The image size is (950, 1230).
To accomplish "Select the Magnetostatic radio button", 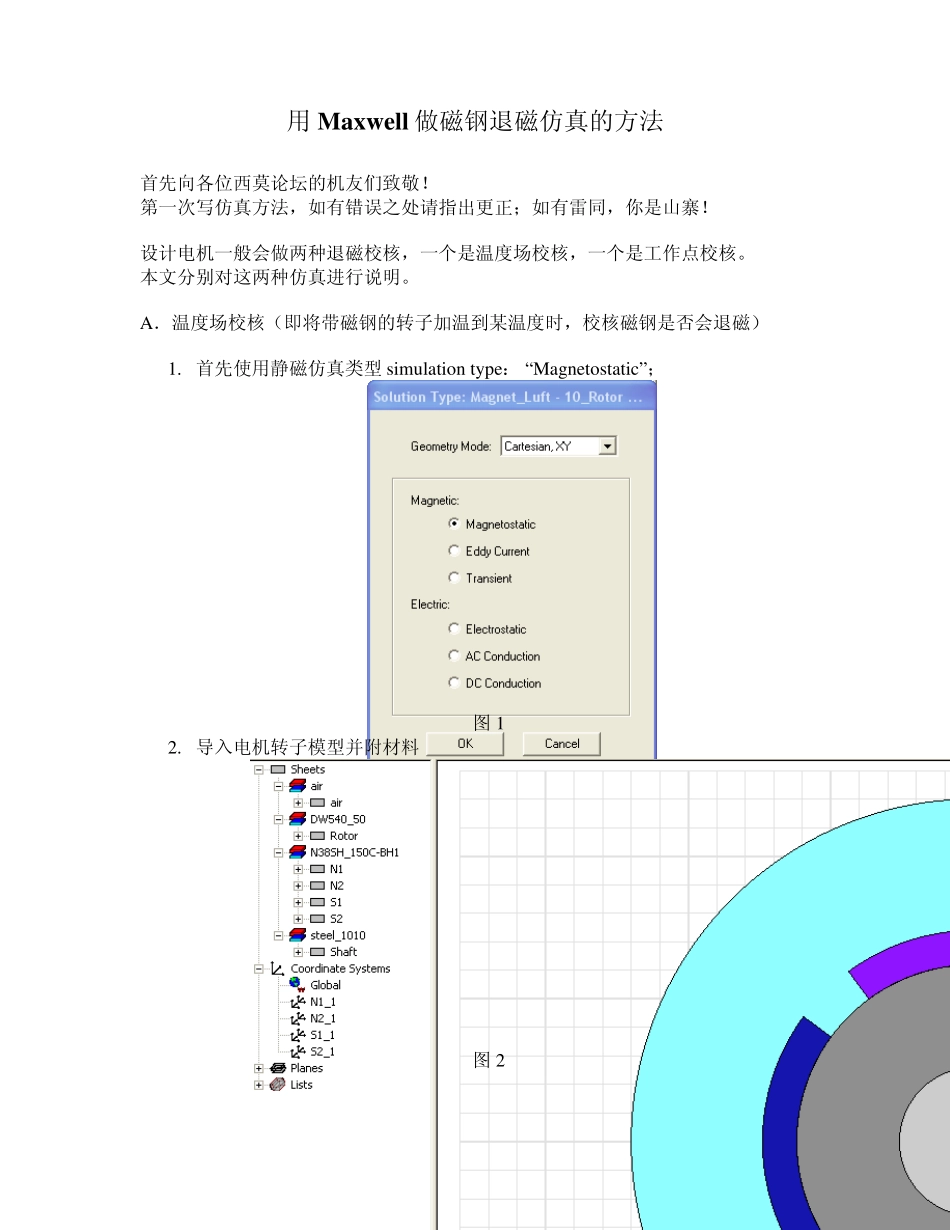I will [454, 524].
